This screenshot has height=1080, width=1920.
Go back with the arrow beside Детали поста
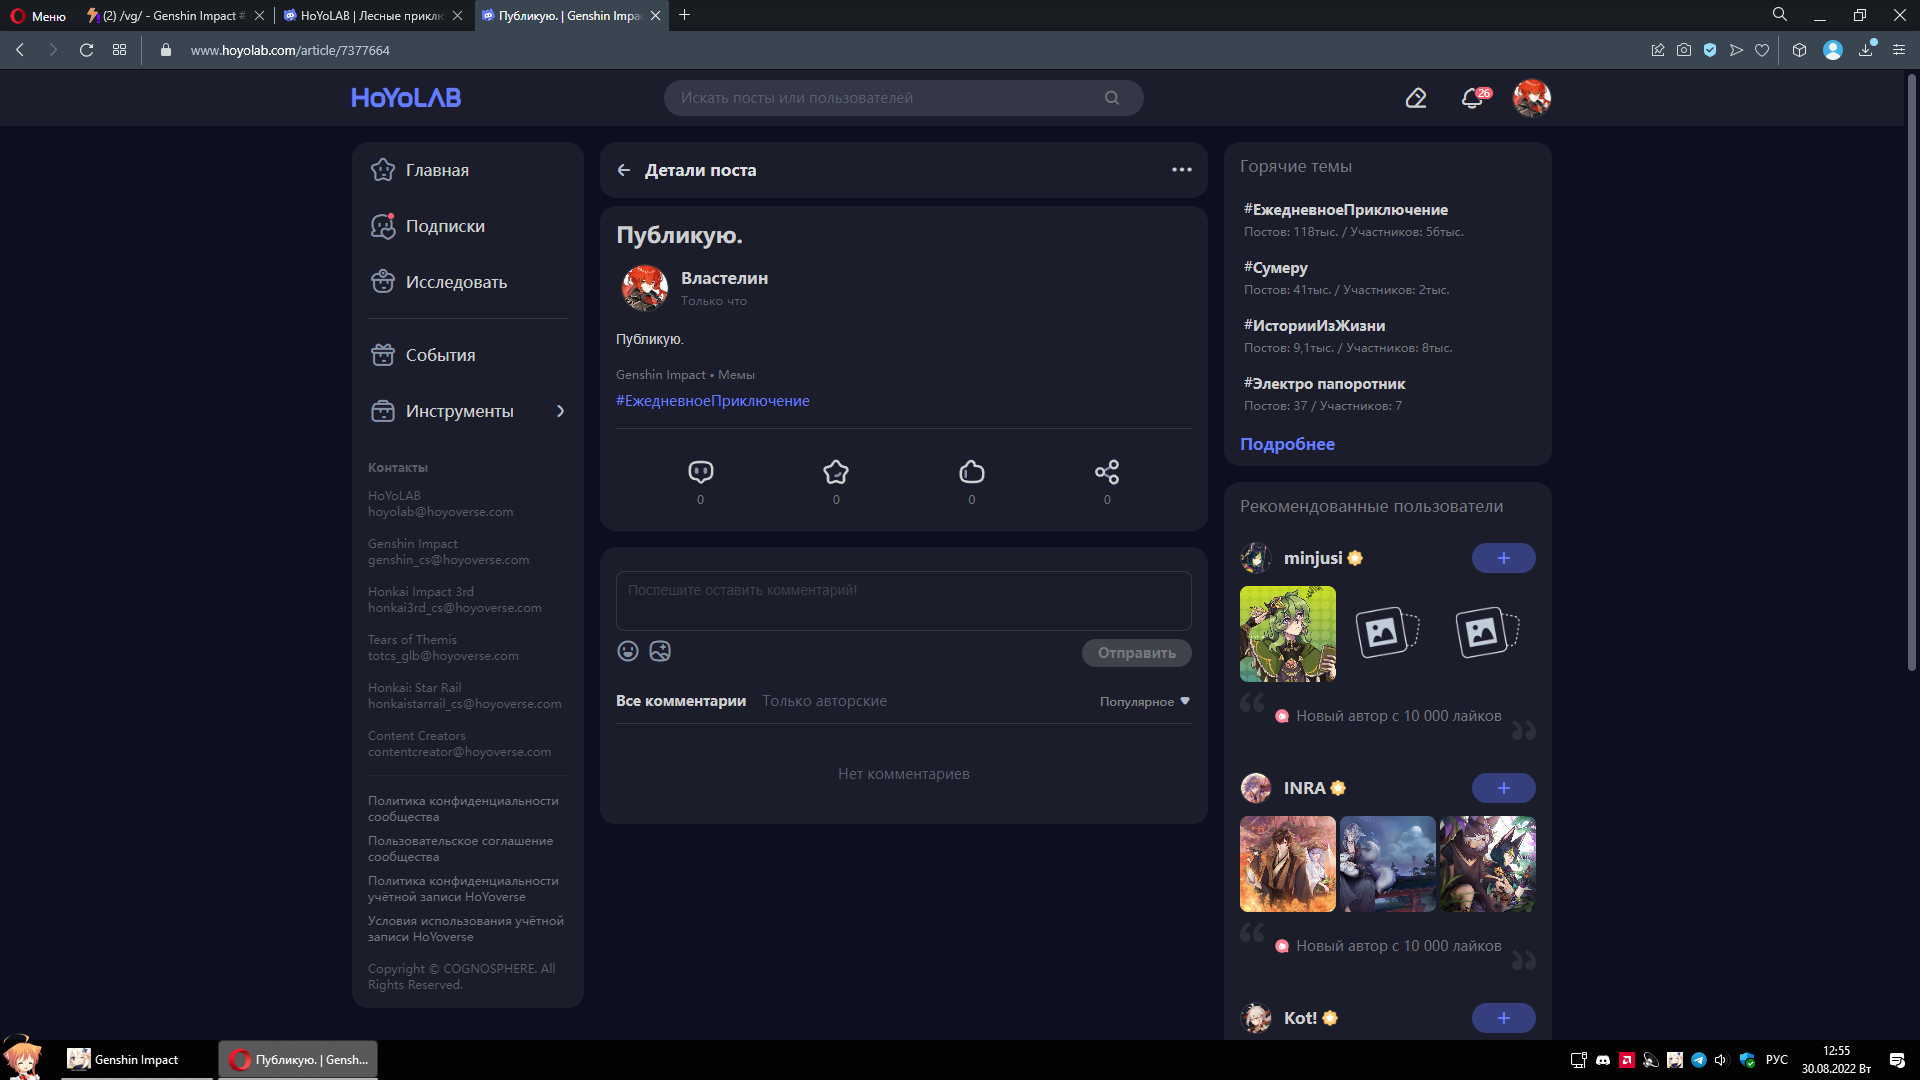[x=624, y=170]
